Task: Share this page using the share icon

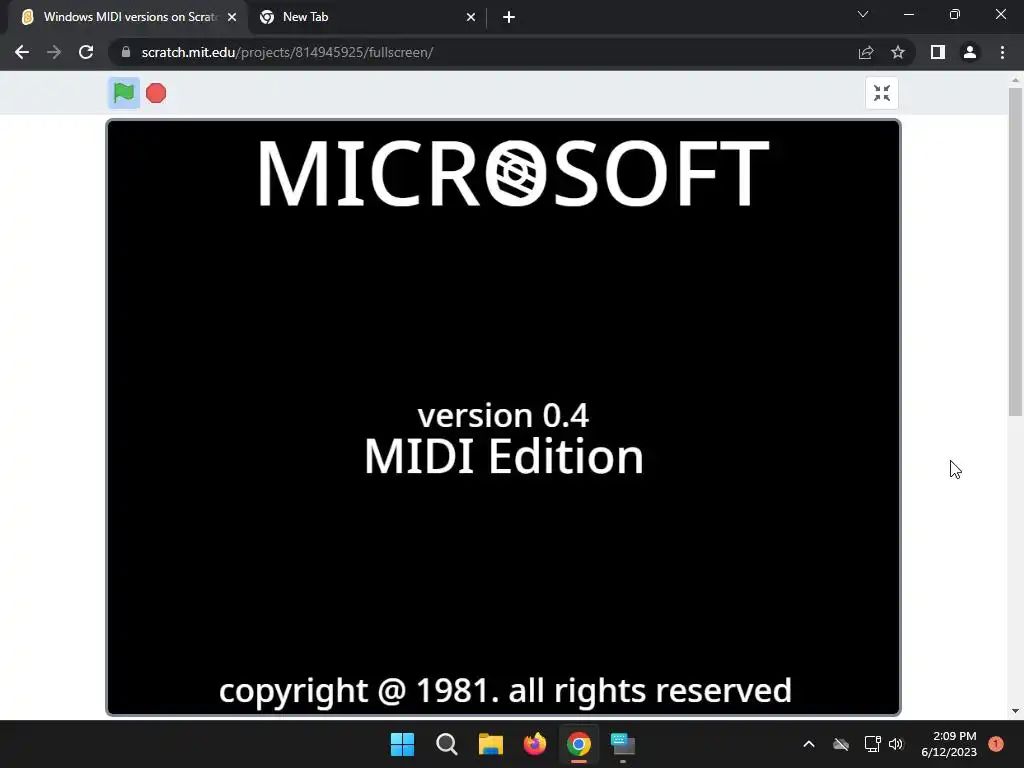Action: pyautogui.click(x=866, y=52)
